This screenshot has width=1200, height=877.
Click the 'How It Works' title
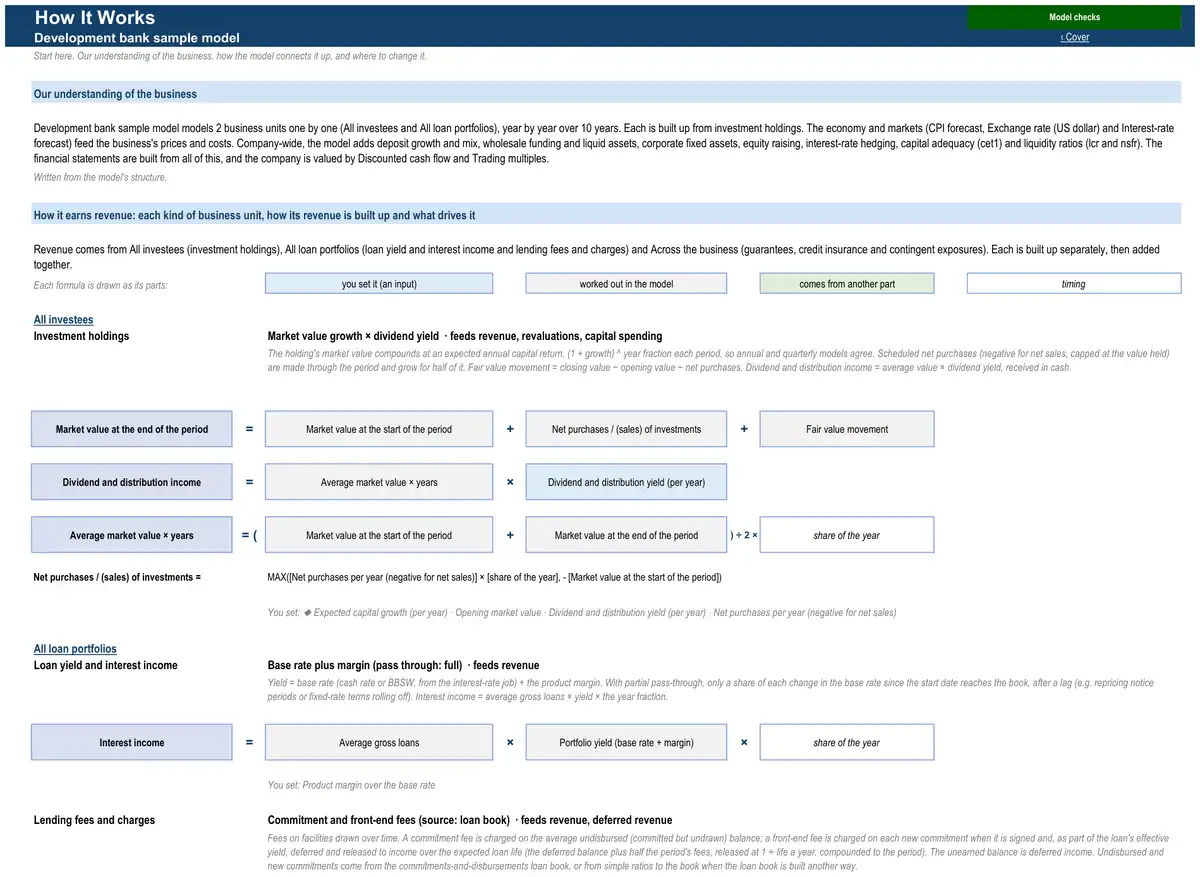click(x=95, y=17)
